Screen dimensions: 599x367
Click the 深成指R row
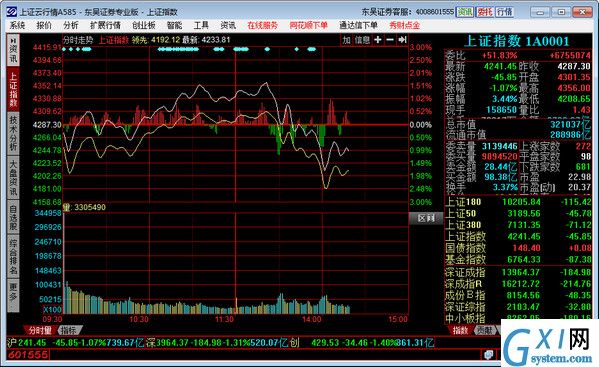(x=518, y=284)
